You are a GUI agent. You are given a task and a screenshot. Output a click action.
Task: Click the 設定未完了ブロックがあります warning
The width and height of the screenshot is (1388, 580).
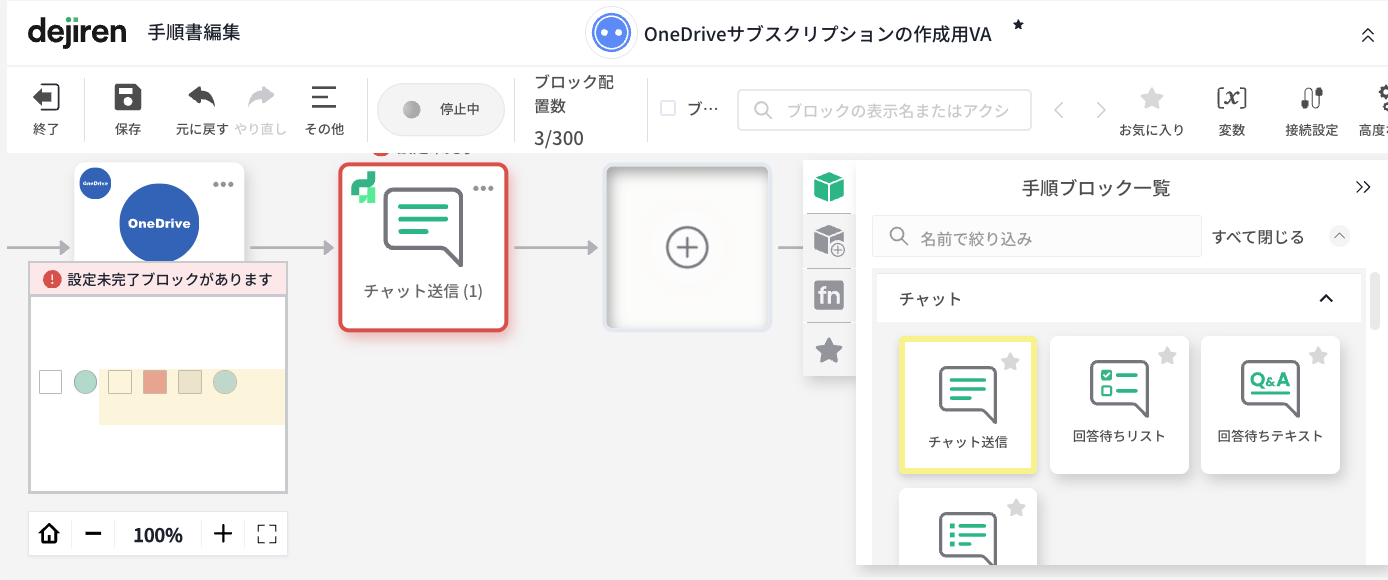point(158,279)
